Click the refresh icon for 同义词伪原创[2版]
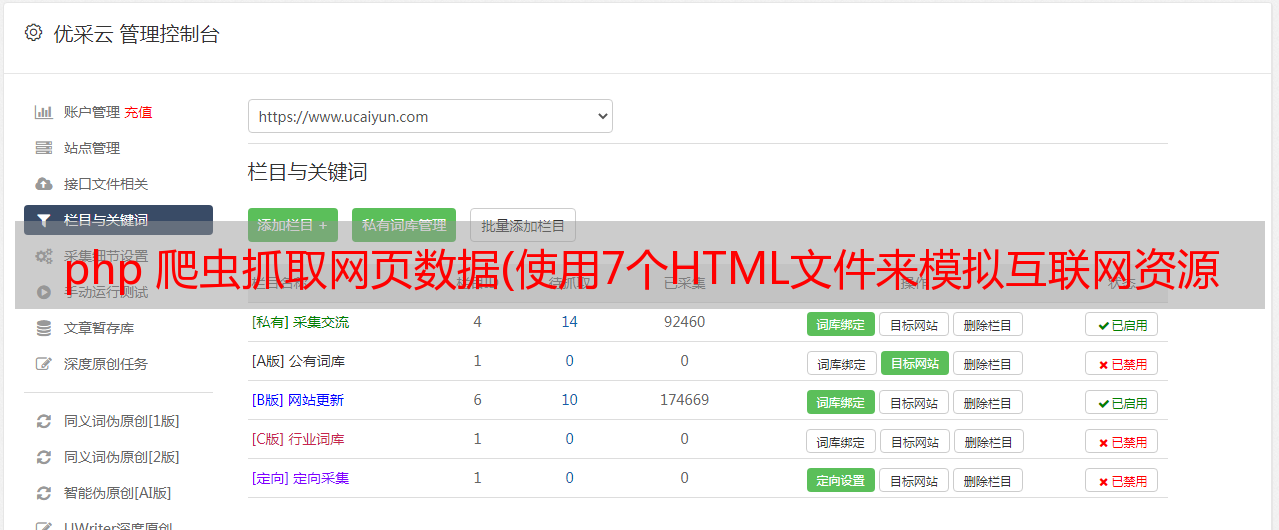The height and width of the screenshot is (530, 1279). [43, 457]
